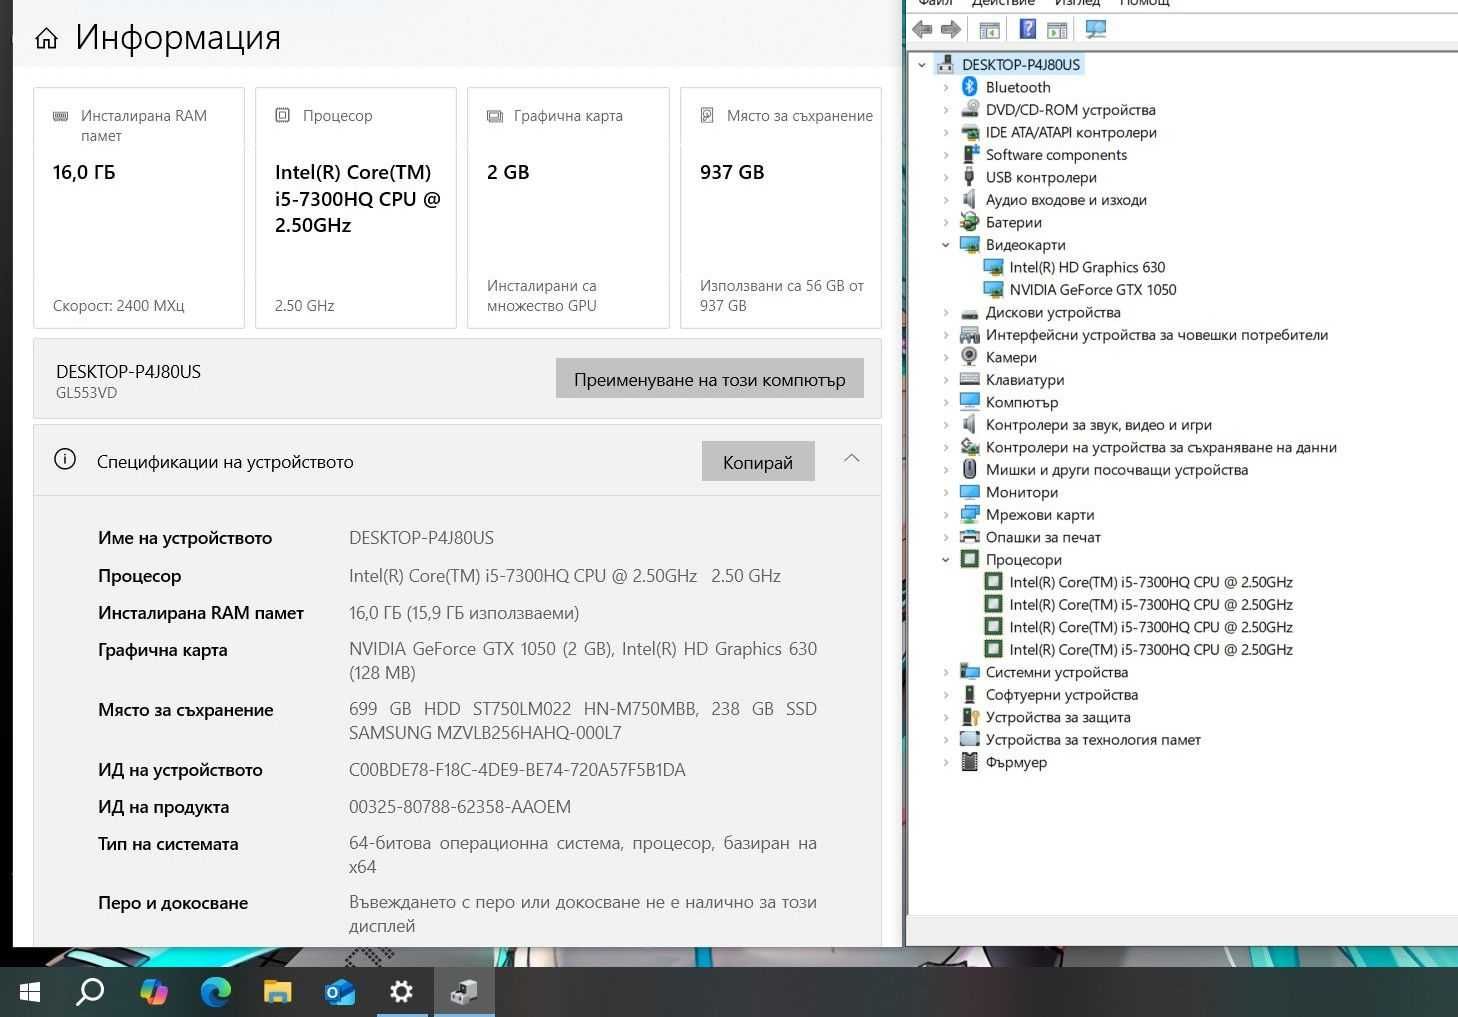Screen dimensions: 1458x1017
Task: Select Интерфейсни устройства за човешки потребители item
Action: [x=1157, y=335]
